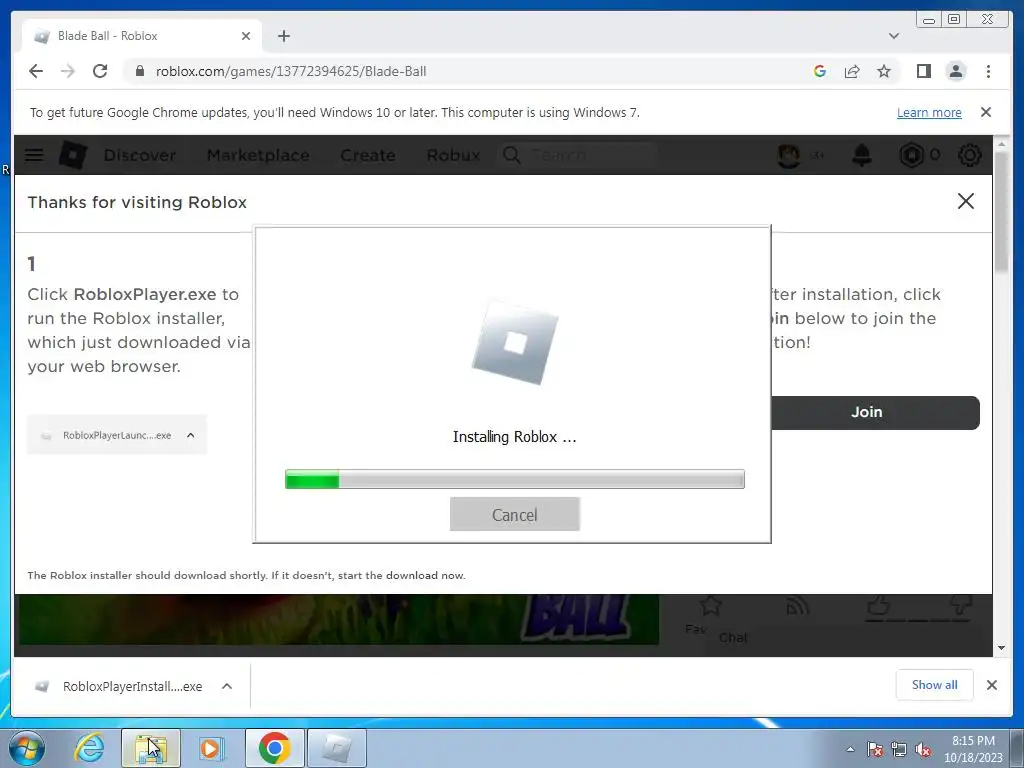The width and height of the screenshot is (1024, 768).
Task: Click the thumbs up like icon
Action: click(878, 605)
